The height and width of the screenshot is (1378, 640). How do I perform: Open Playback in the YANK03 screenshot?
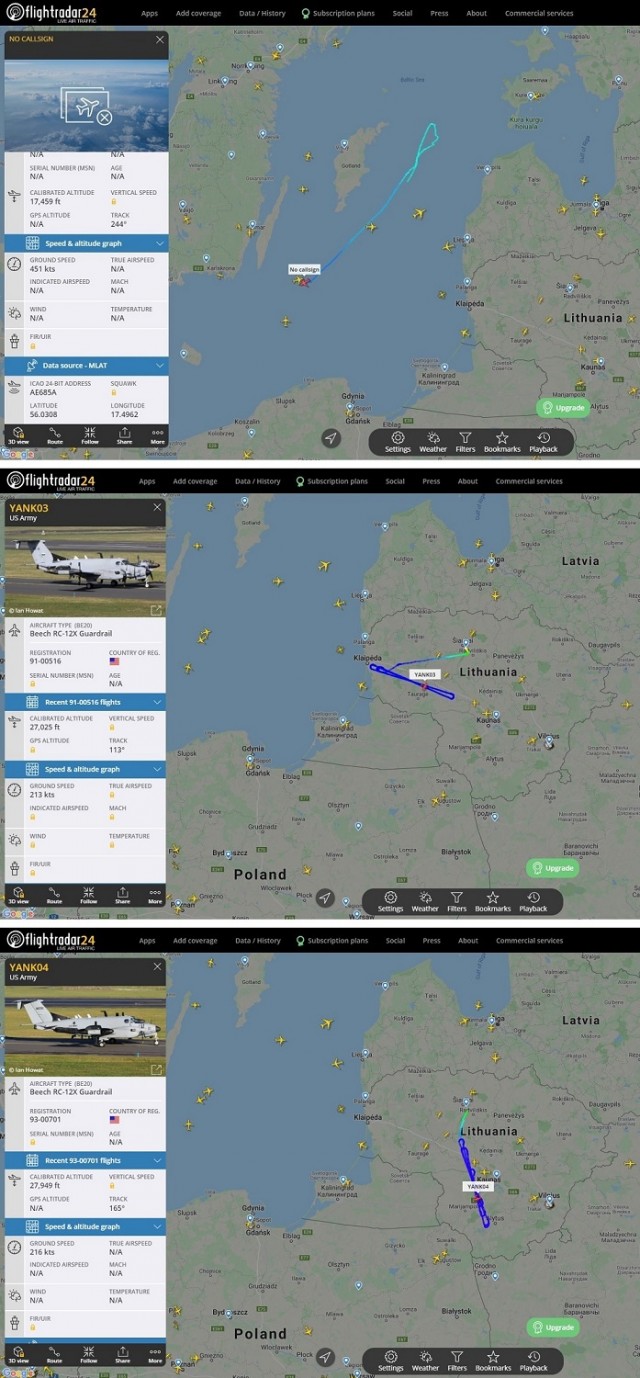534,902
